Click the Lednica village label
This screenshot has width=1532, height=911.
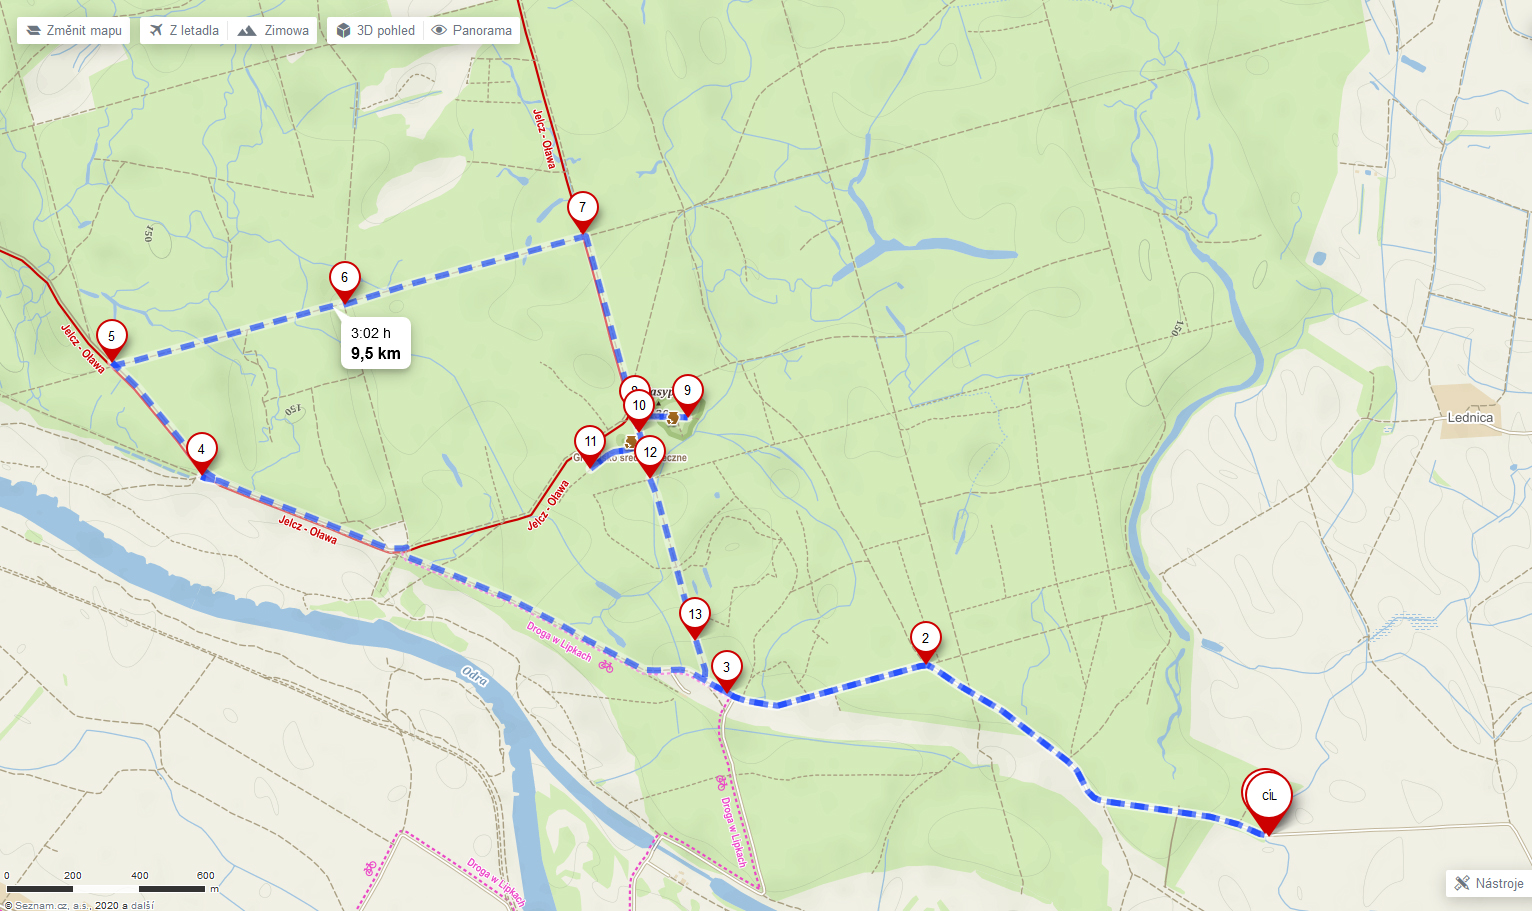click(1470, 418)
